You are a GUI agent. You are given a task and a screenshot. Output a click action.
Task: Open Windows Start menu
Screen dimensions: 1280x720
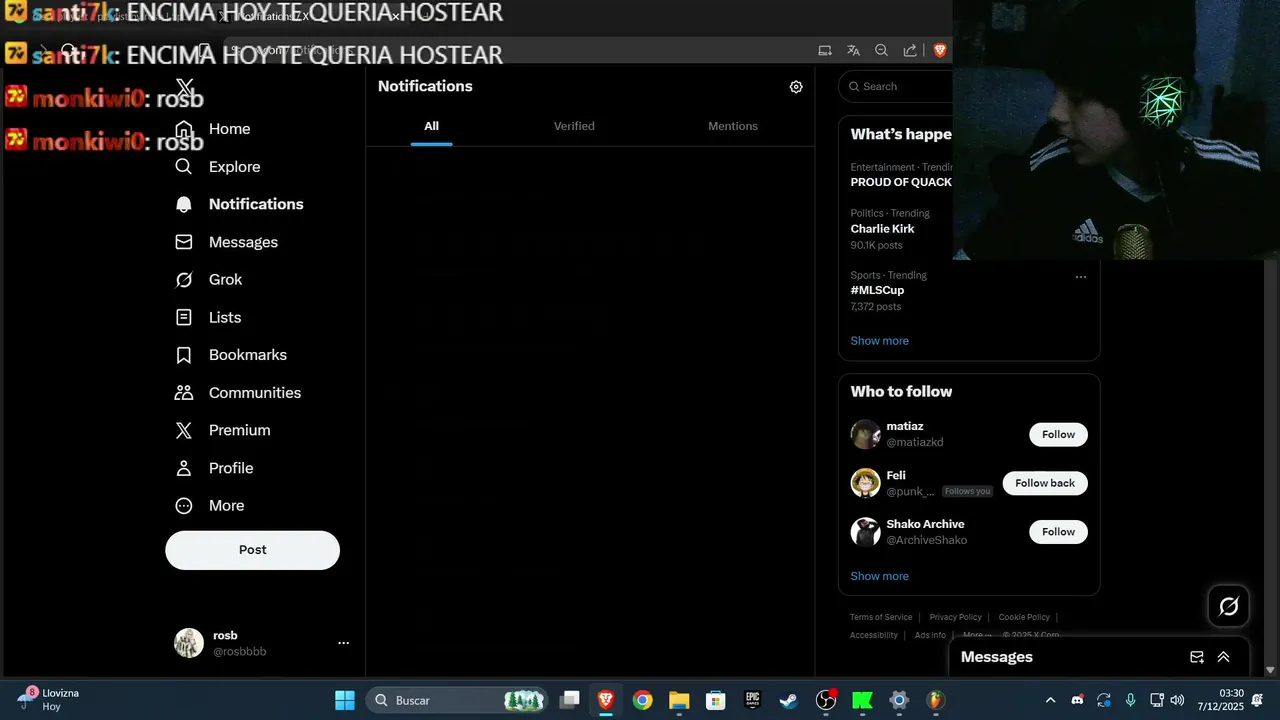click(344, 700)
